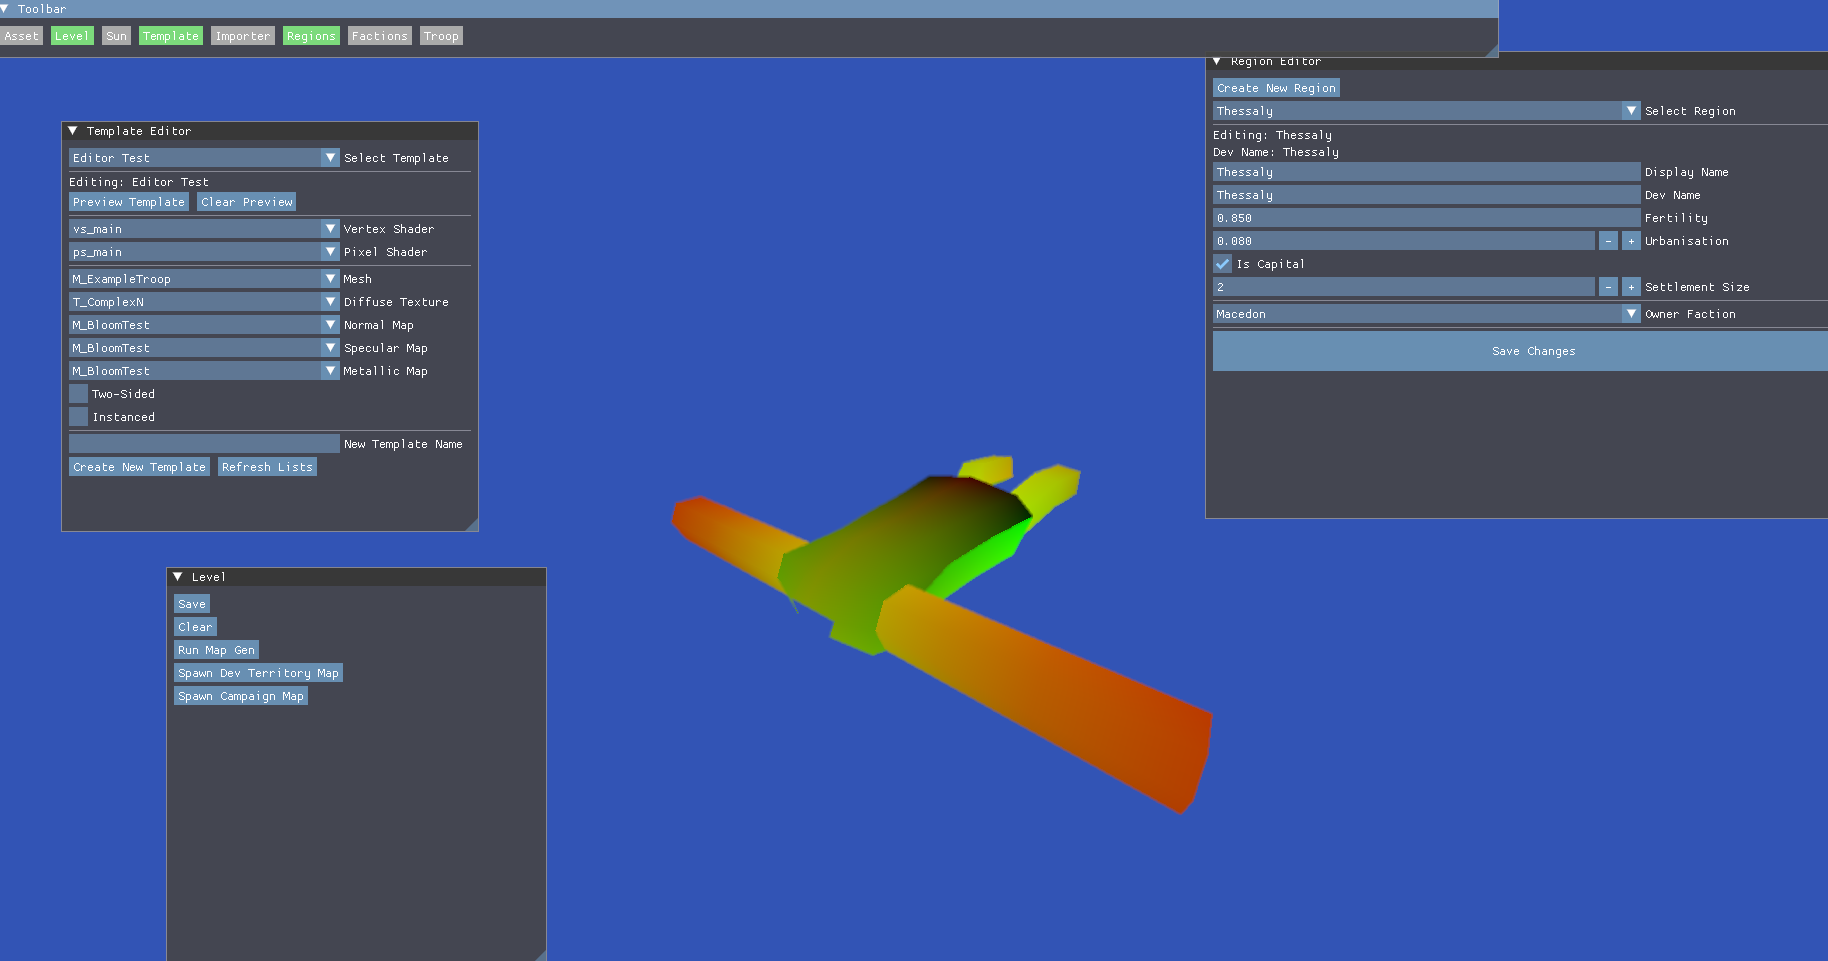Decrease Settlement Size with minus button
Viewport: 1828px width, 961px height.
point(1608,287)
